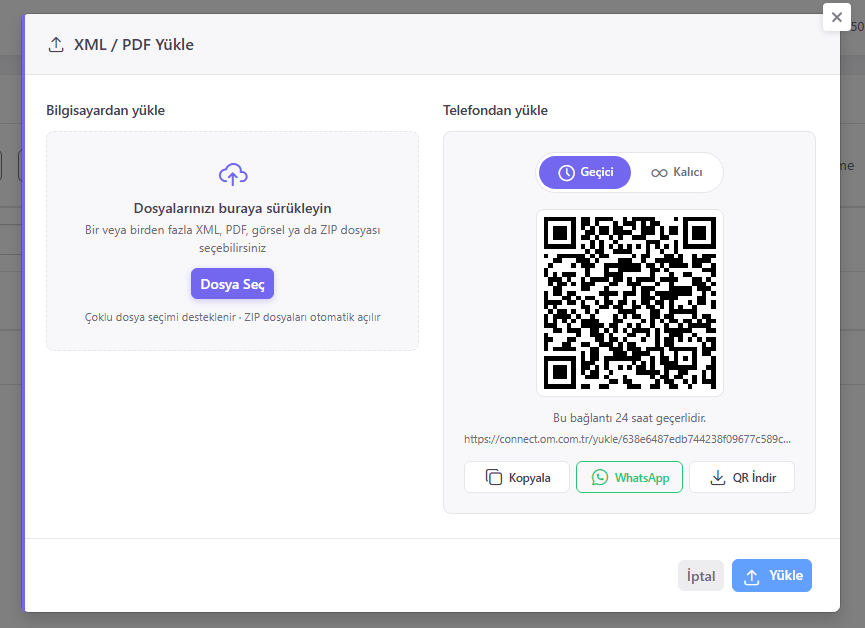Click the cloud upload icon in drop zone
The height and width of the screenshot is (628, 865).
click(233, 174)
